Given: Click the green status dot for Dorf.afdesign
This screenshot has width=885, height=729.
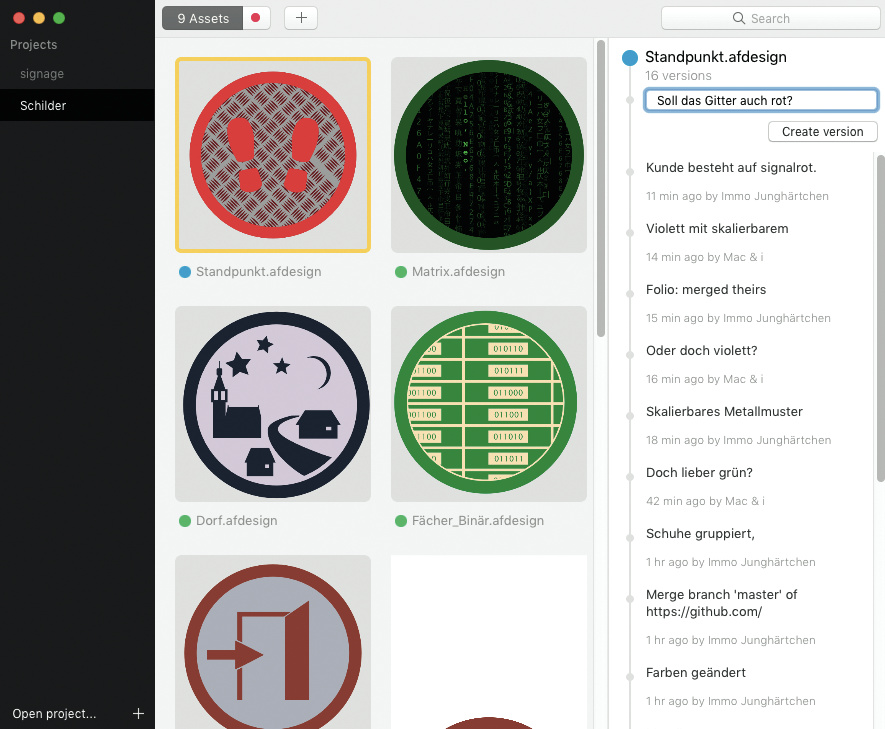Looking at the screenshot, I should point(185,521).
